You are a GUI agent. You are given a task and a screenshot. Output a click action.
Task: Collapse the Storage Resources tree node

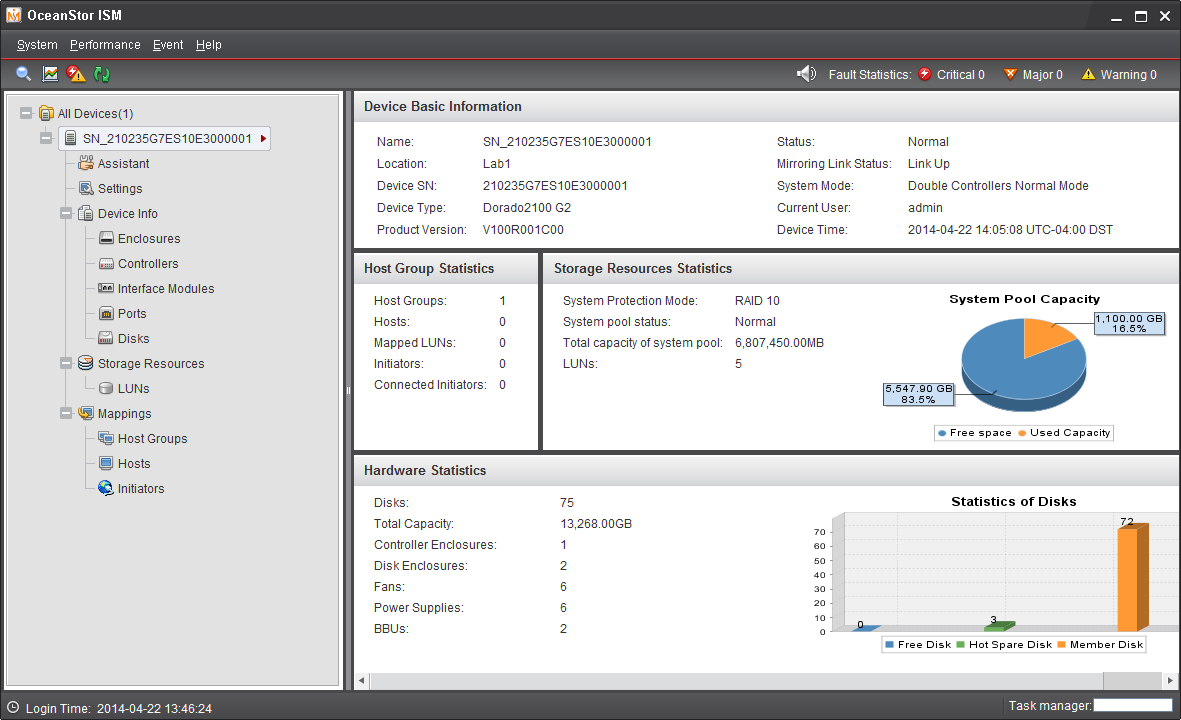click(66, 363)
